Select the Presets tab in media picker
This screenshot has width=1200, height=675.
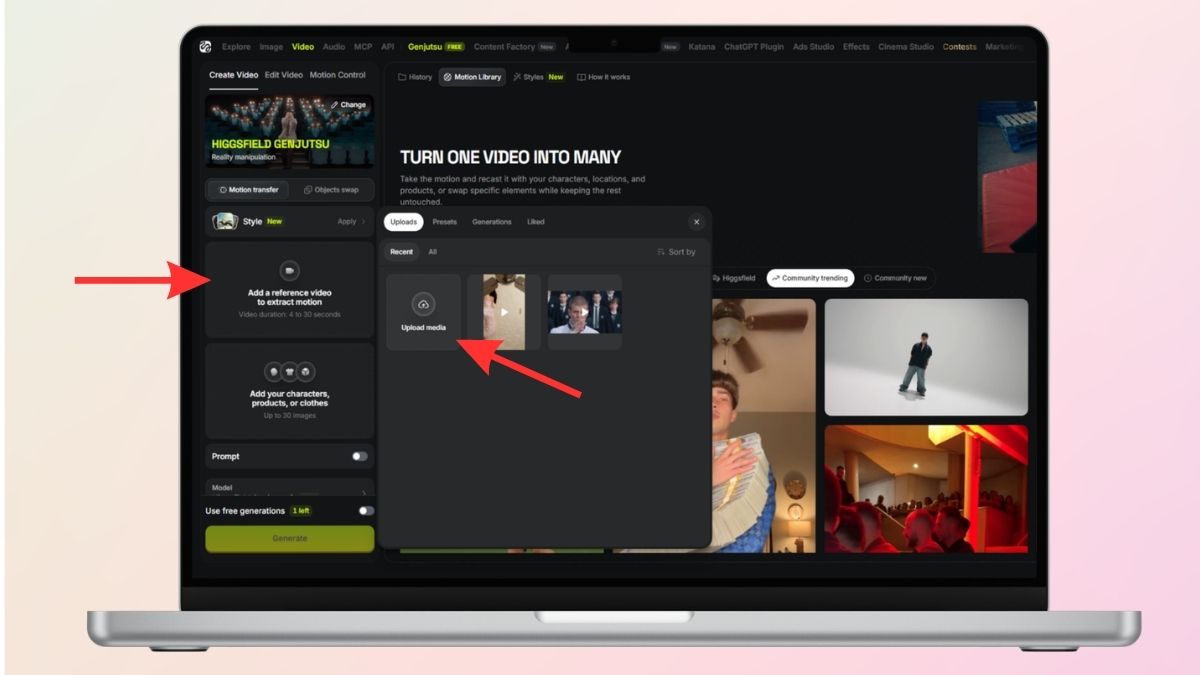444,222
